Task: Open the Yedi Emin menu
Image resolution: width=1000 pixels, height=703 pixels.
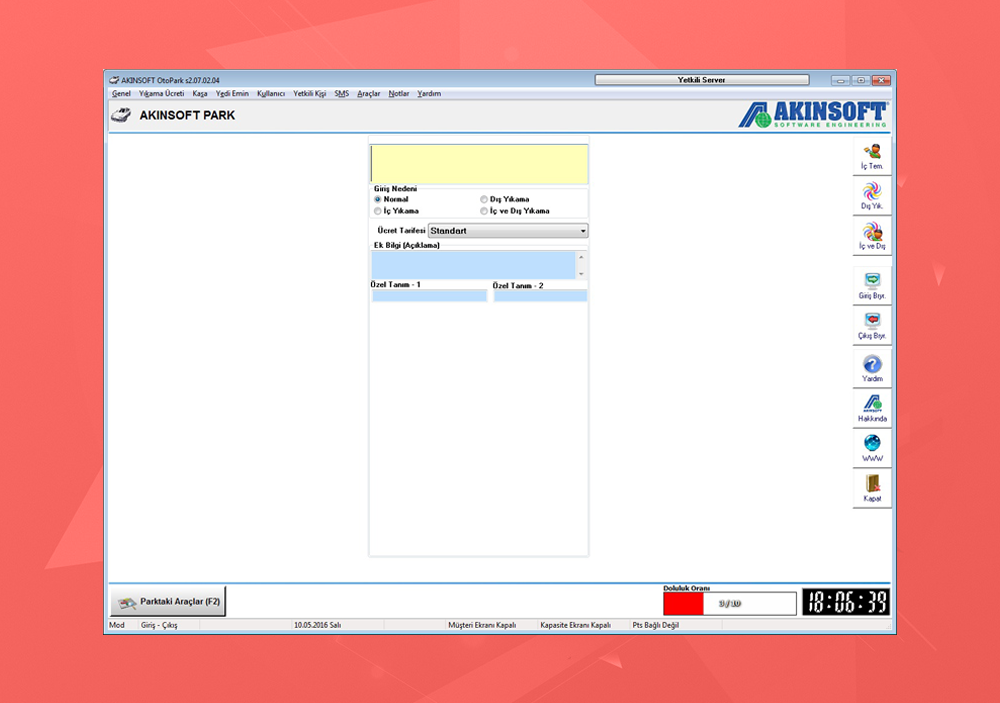Action: (232, 94)
